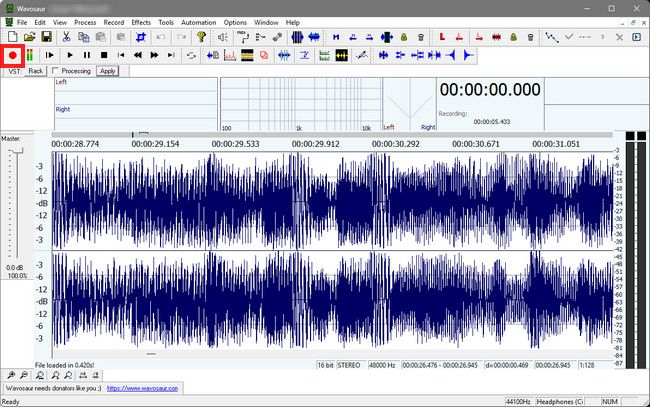
Task: Click the first olive lock icon
Action: click(x=404, y=37)
